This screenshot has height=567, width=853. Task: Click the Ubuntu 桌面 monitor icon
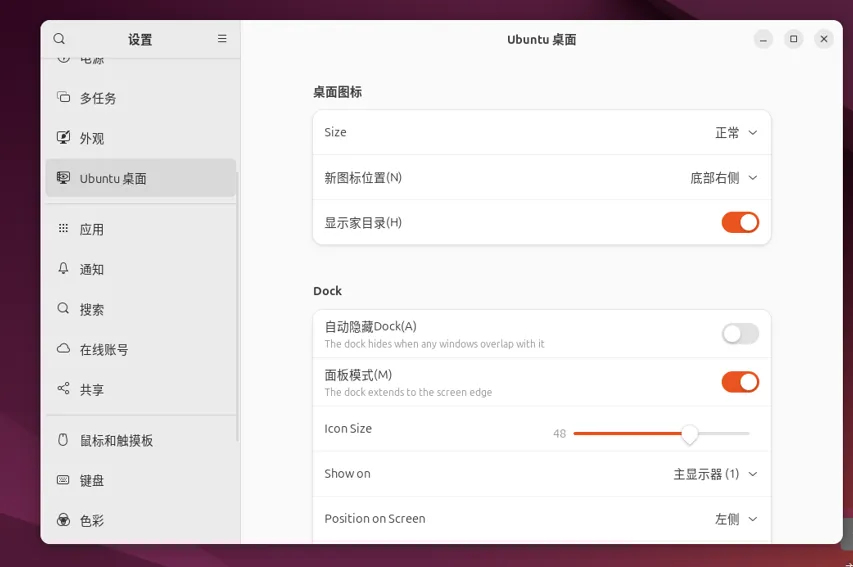point(64,177)
